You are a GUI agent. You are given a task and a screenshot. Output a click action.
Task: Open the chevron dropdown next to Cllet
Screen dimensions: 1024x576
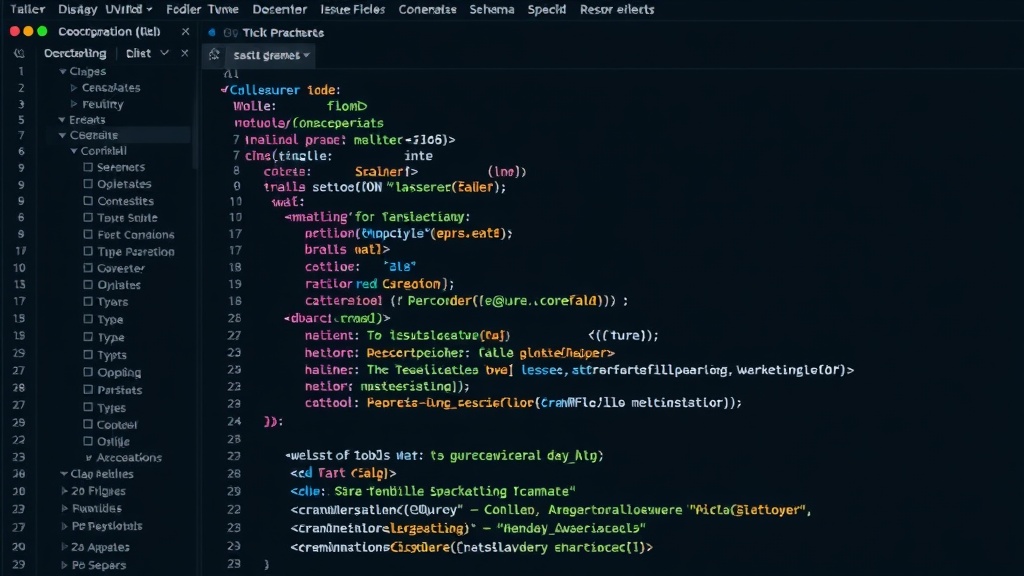coord(165,53)
